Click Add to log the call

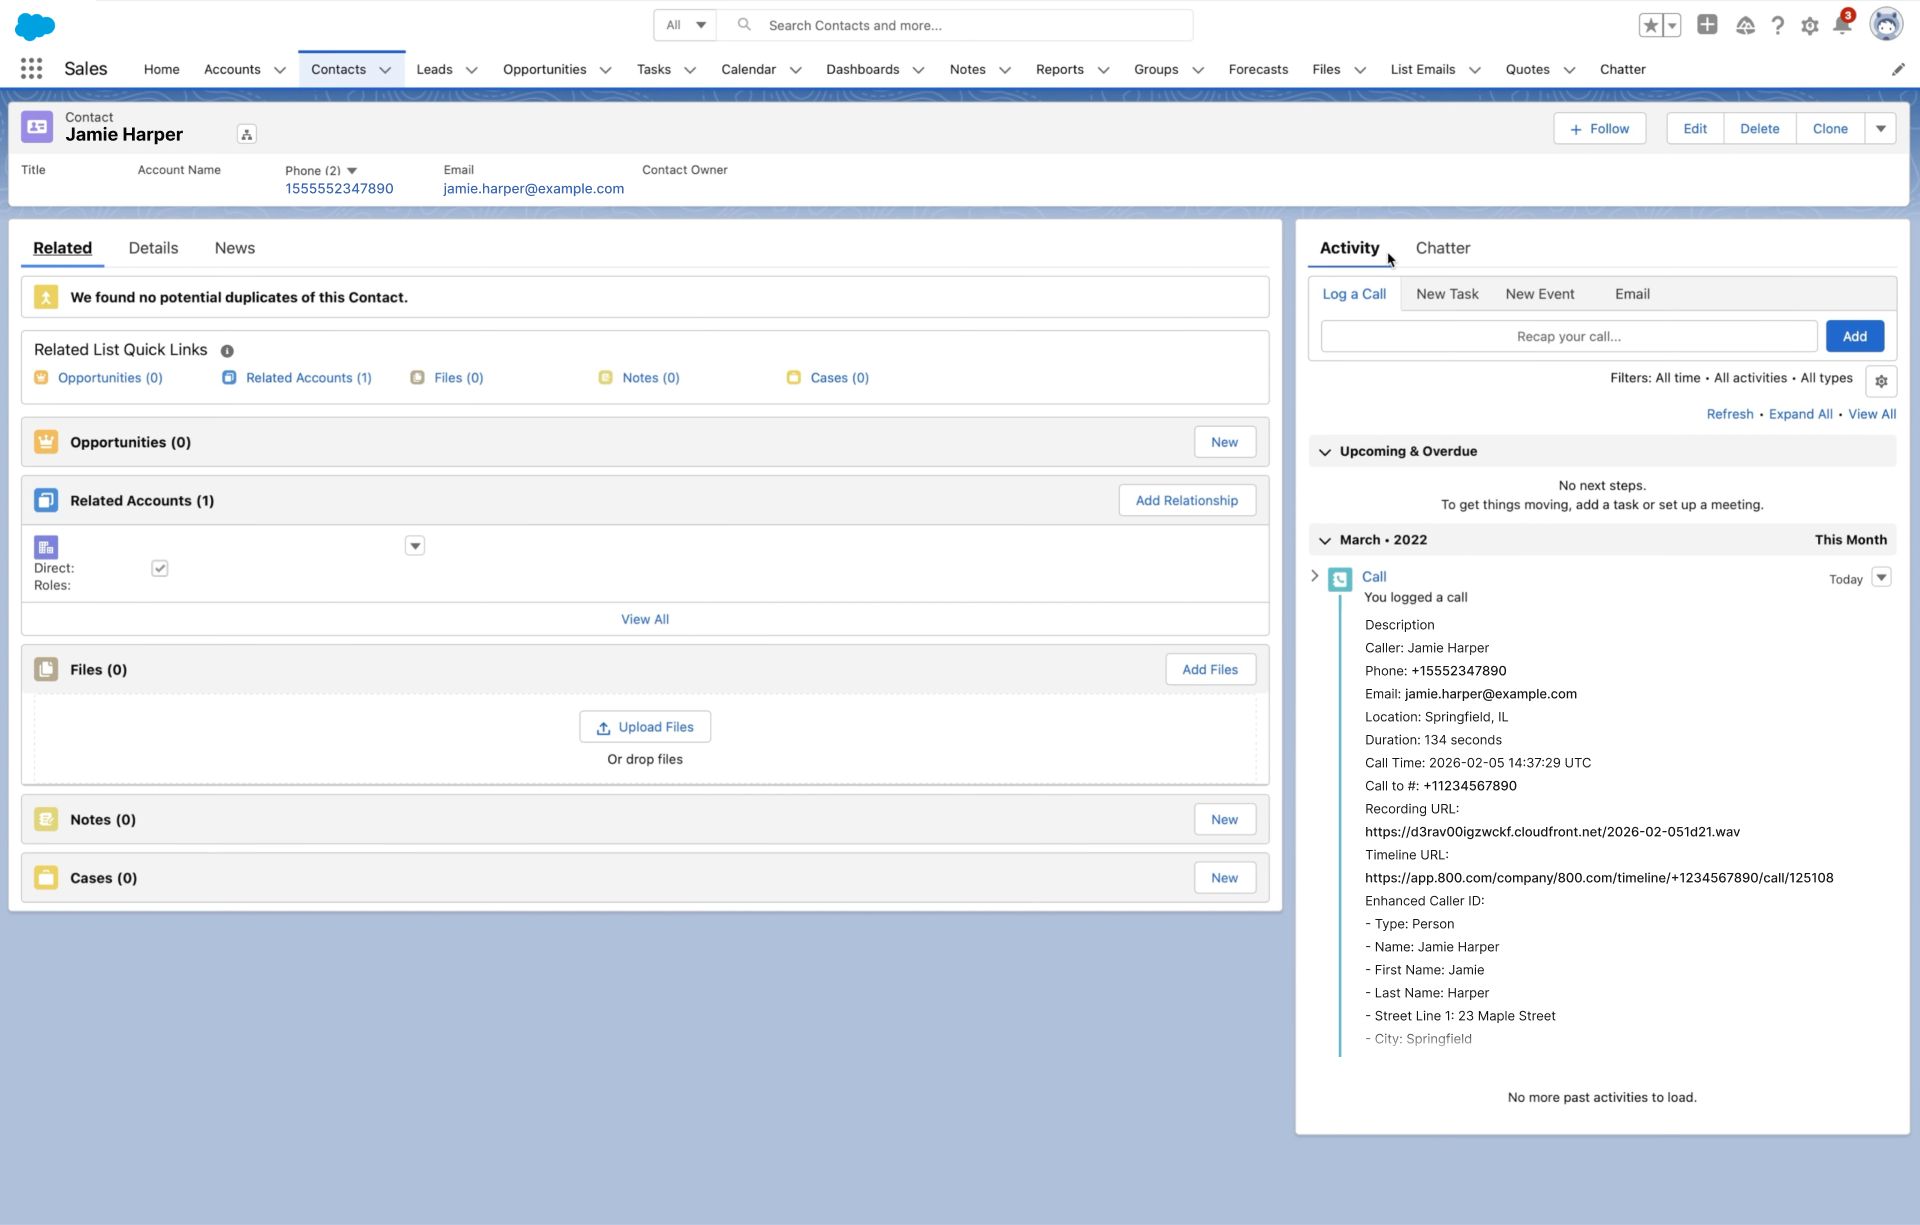[x=1855, y=336]
